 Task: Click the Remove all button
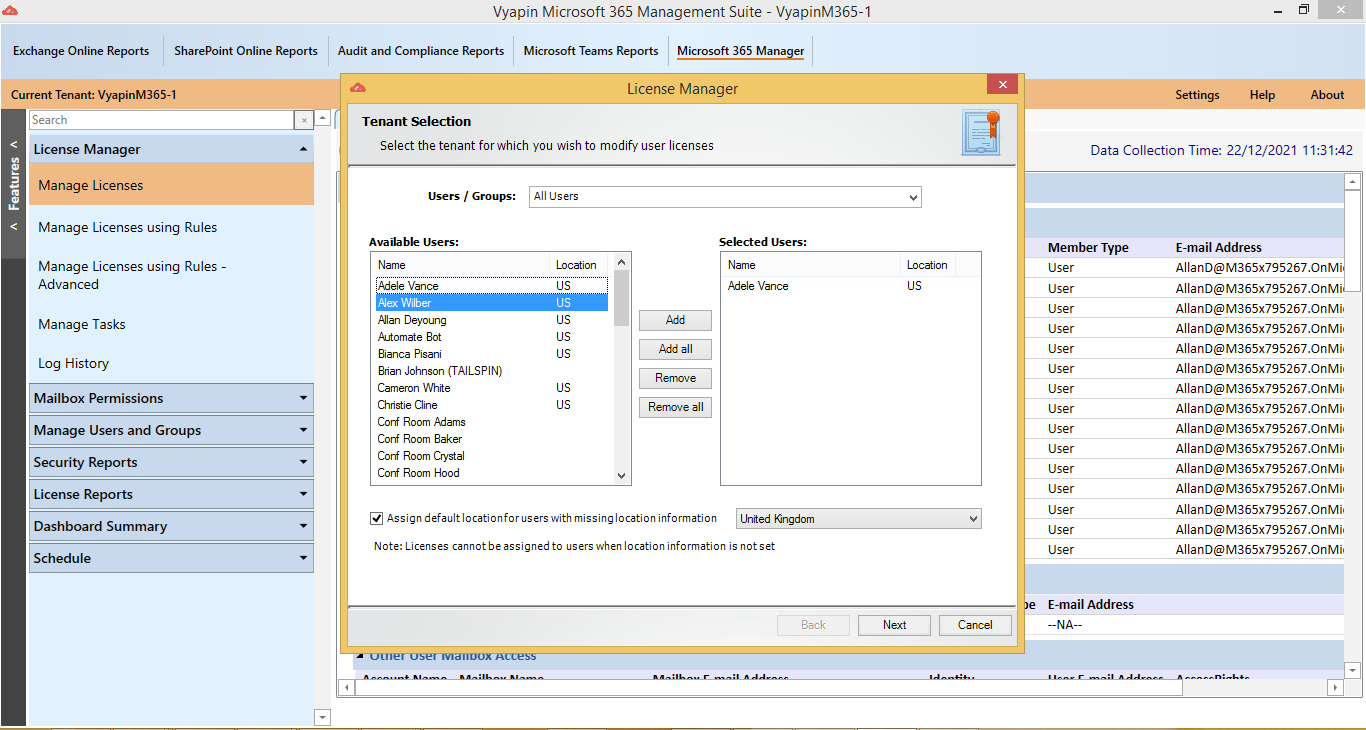(675, 407)
